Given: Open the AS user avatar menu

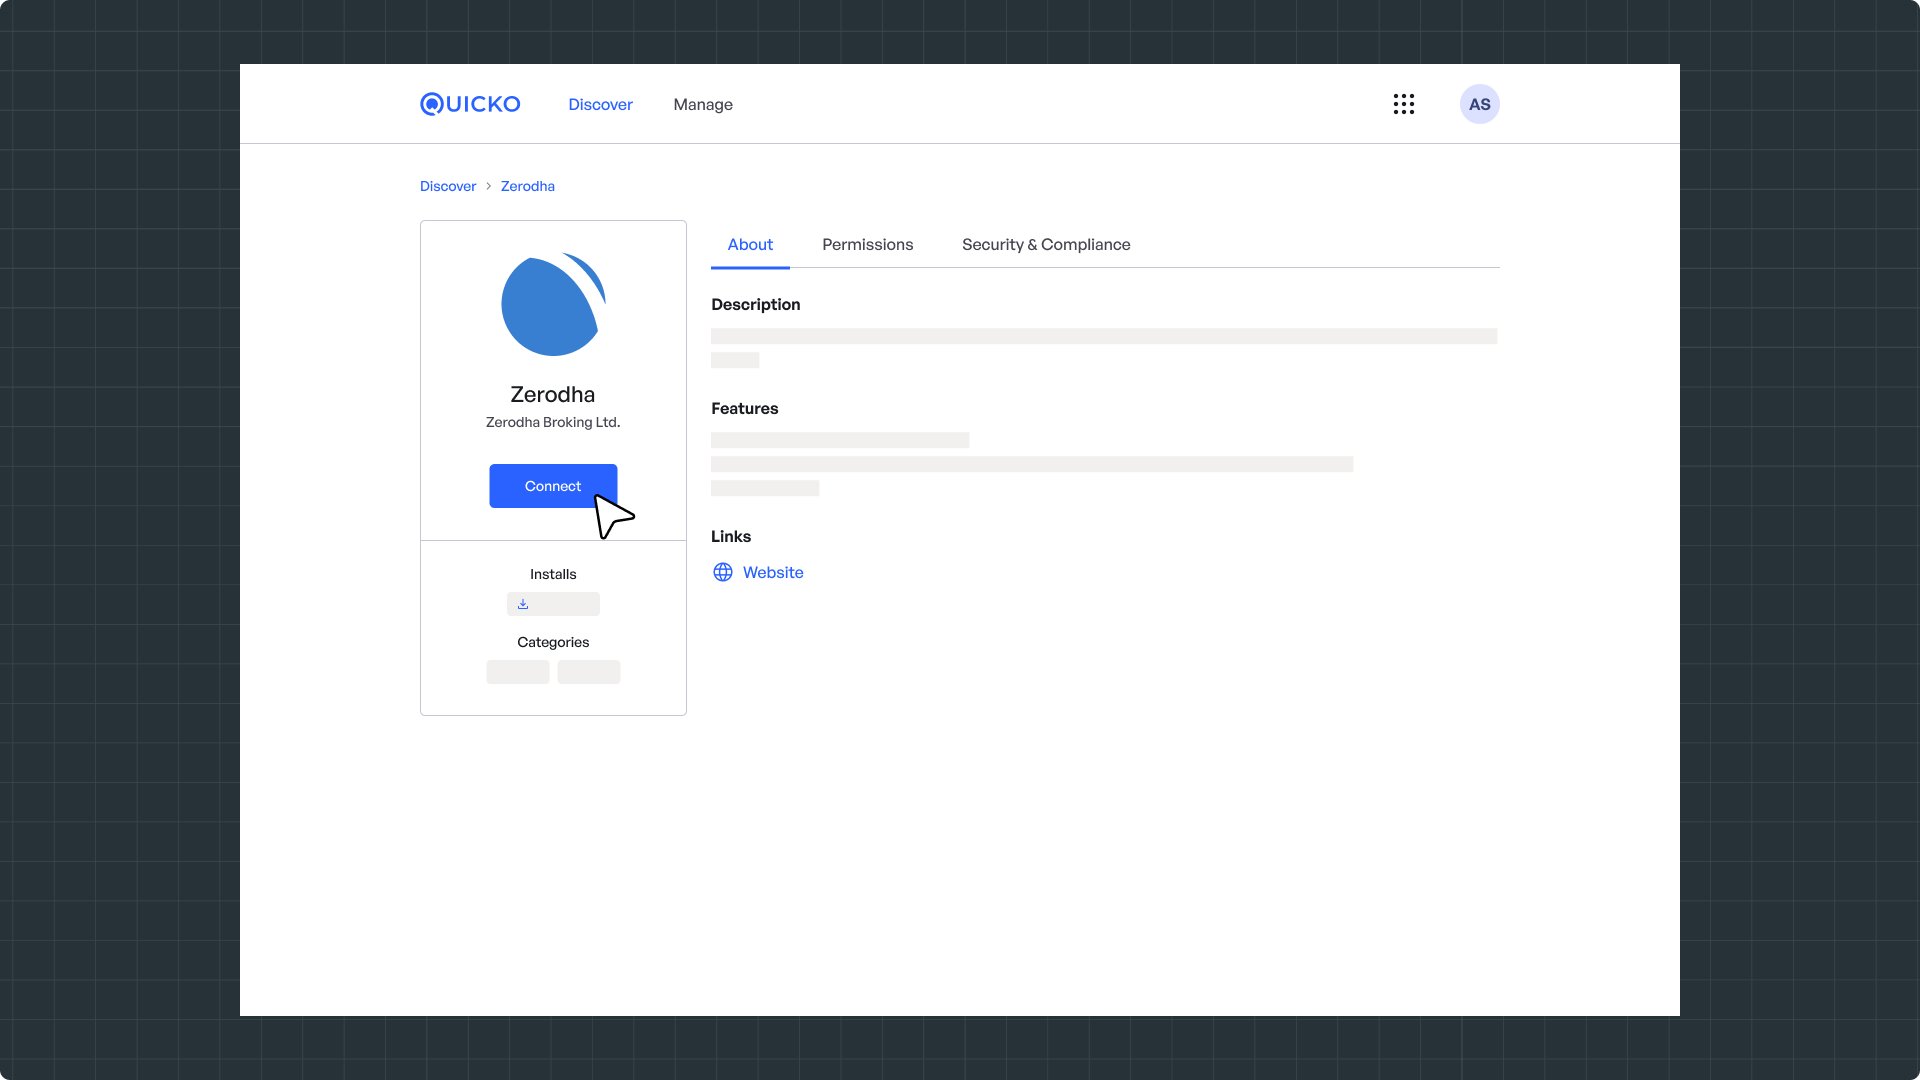Looking at the screenshot, I should pyautogui.click(x=1480, y=104).
